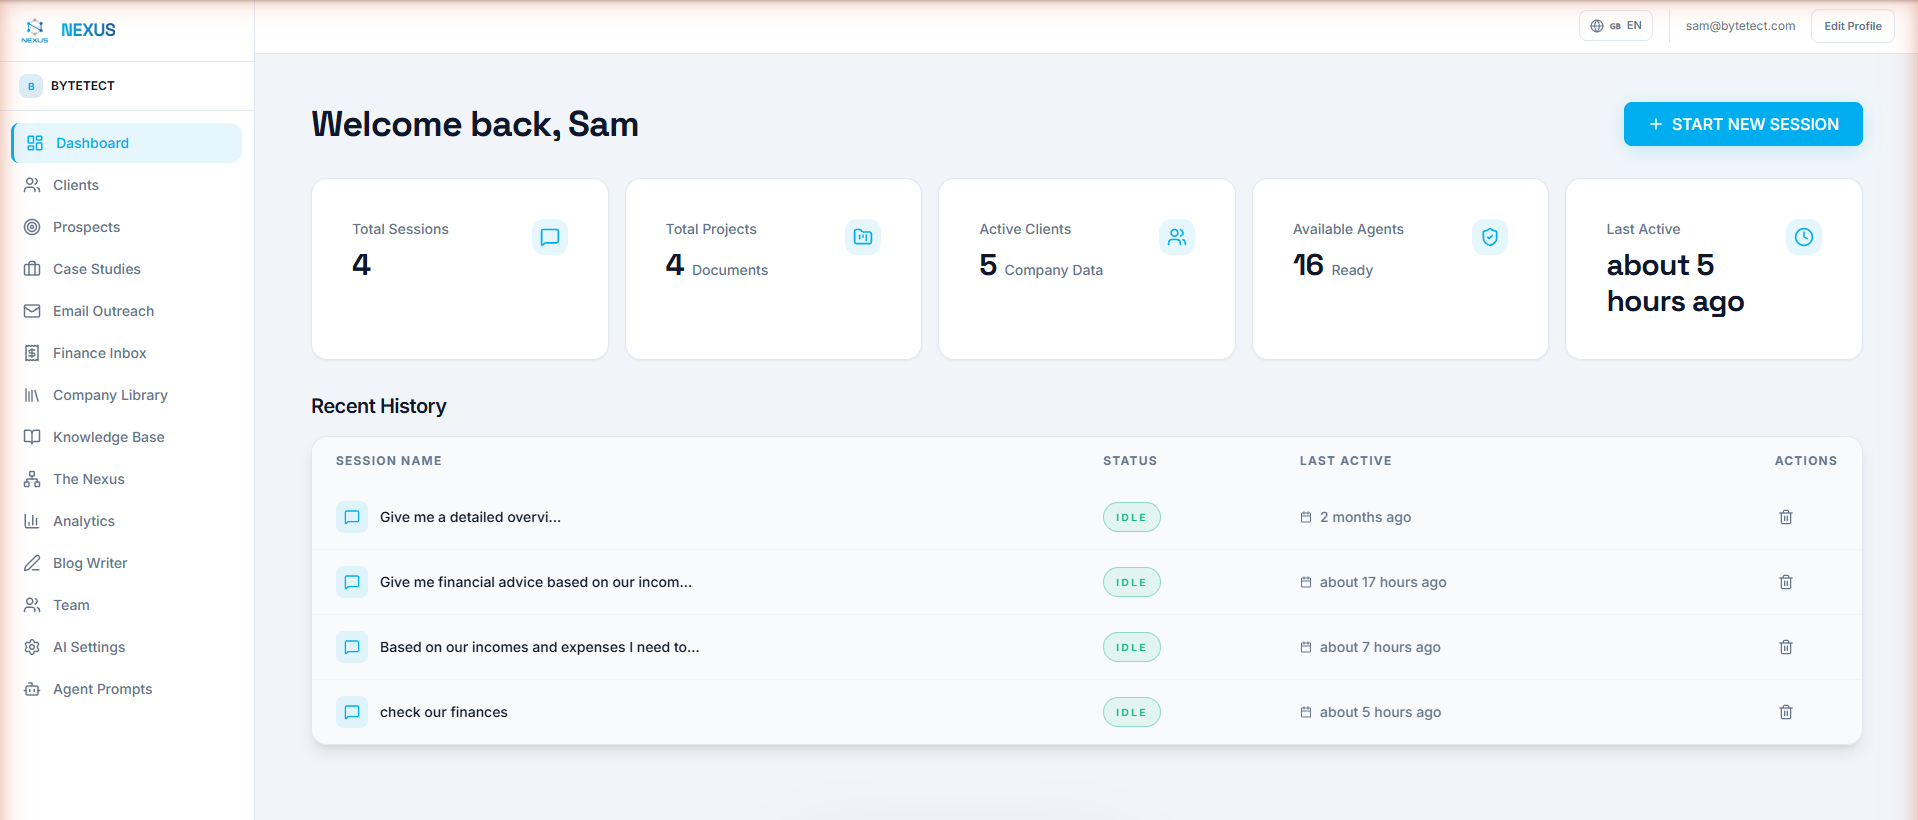
Task: Open the Dashboard menu item
Action: pos(127,143)
